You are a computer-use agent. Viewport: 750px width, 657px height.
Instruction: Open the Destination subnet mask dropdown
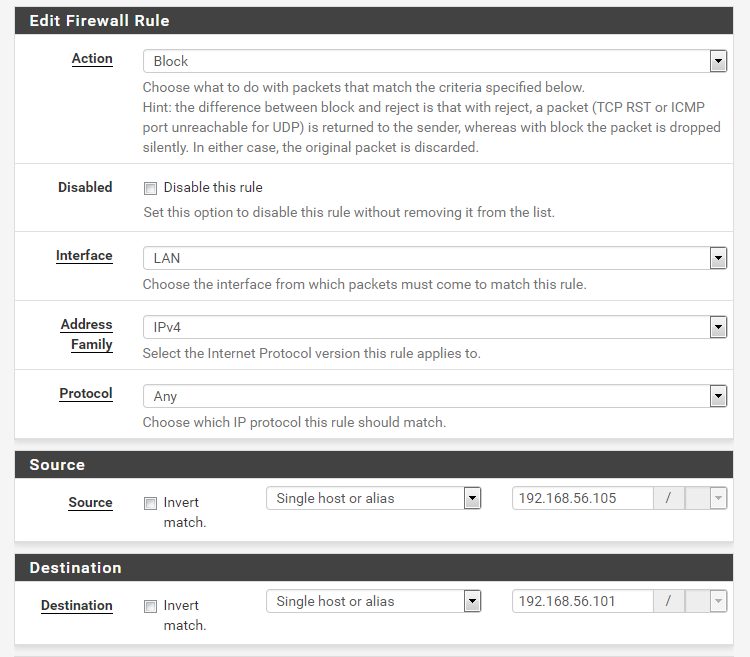(706, 602)
